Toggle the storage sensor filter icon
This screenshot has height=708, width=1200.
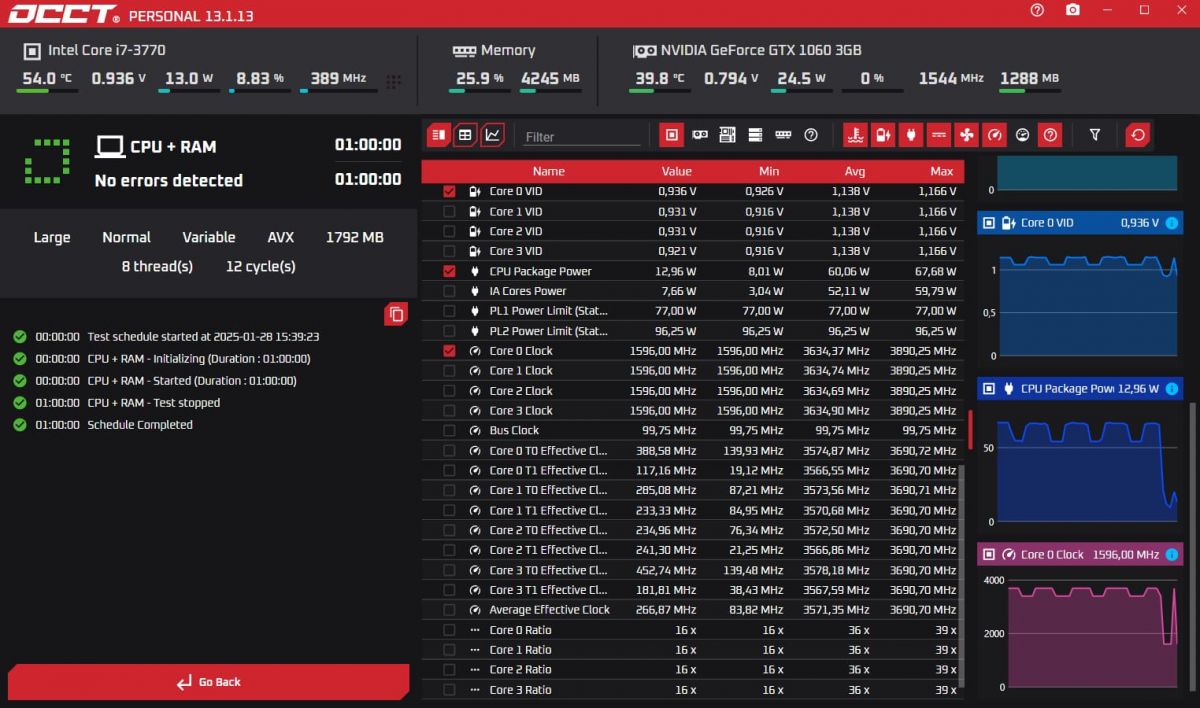pyautogui.click(x=755, y=135)
